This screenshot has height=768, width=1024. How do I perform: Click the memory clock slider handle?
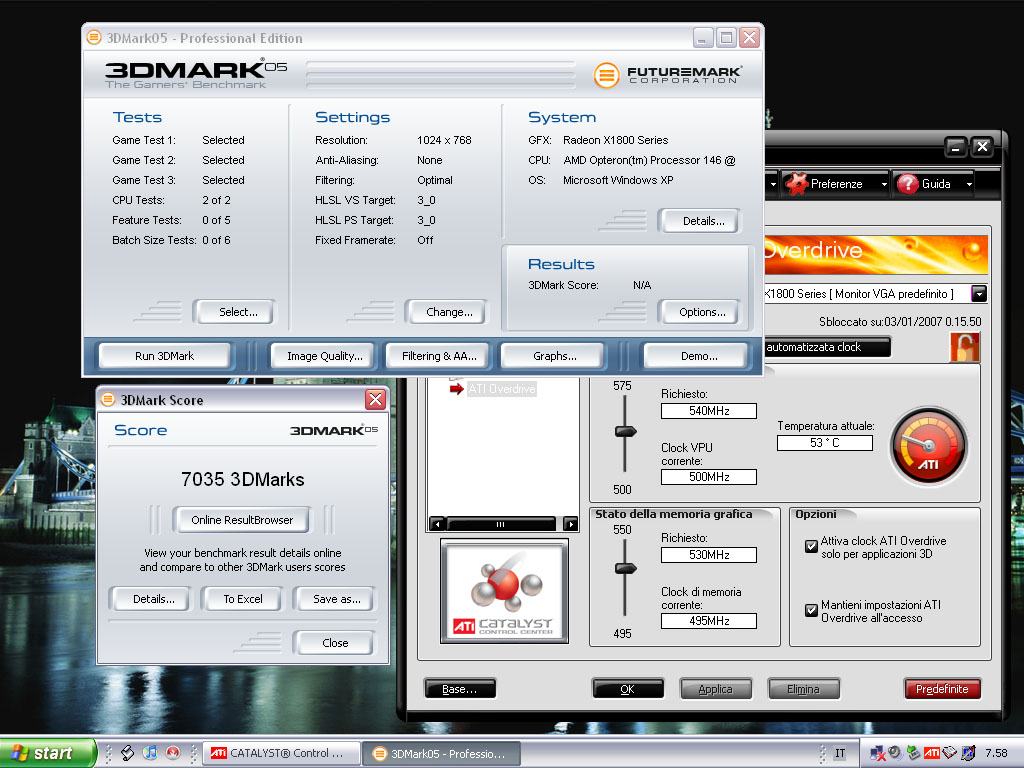pos(626,568)
